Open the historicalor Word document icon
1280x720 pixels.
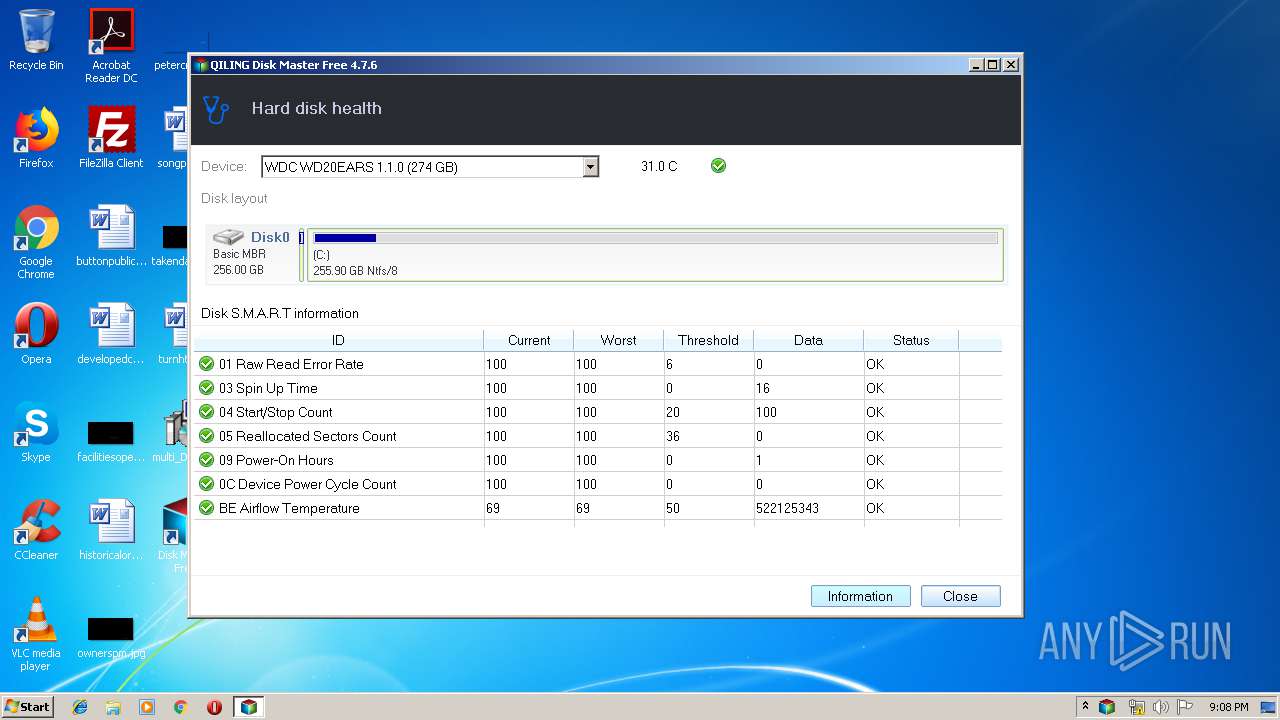coord(111,530)
